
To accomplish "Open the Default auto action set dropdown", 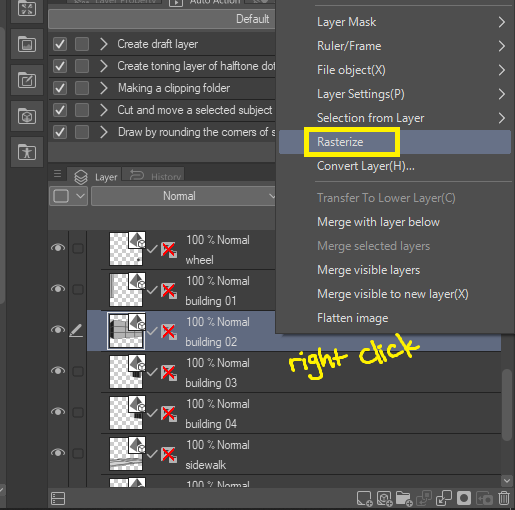I will coord(162,19).
